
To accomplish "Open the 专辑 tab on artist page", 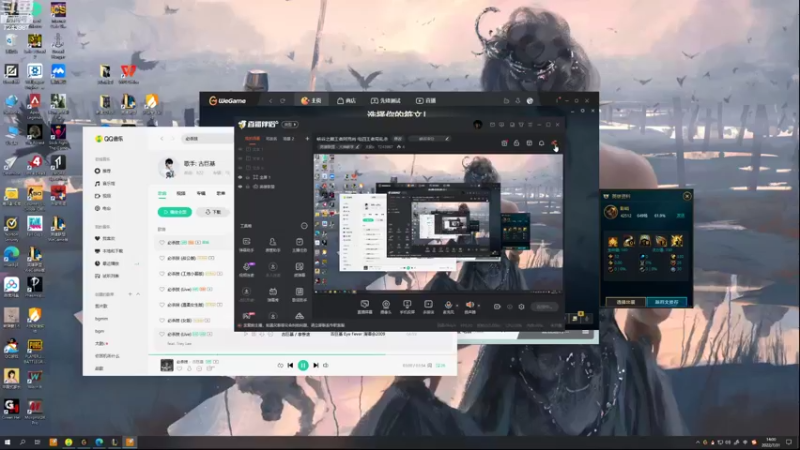I will (x=201, y=193).
